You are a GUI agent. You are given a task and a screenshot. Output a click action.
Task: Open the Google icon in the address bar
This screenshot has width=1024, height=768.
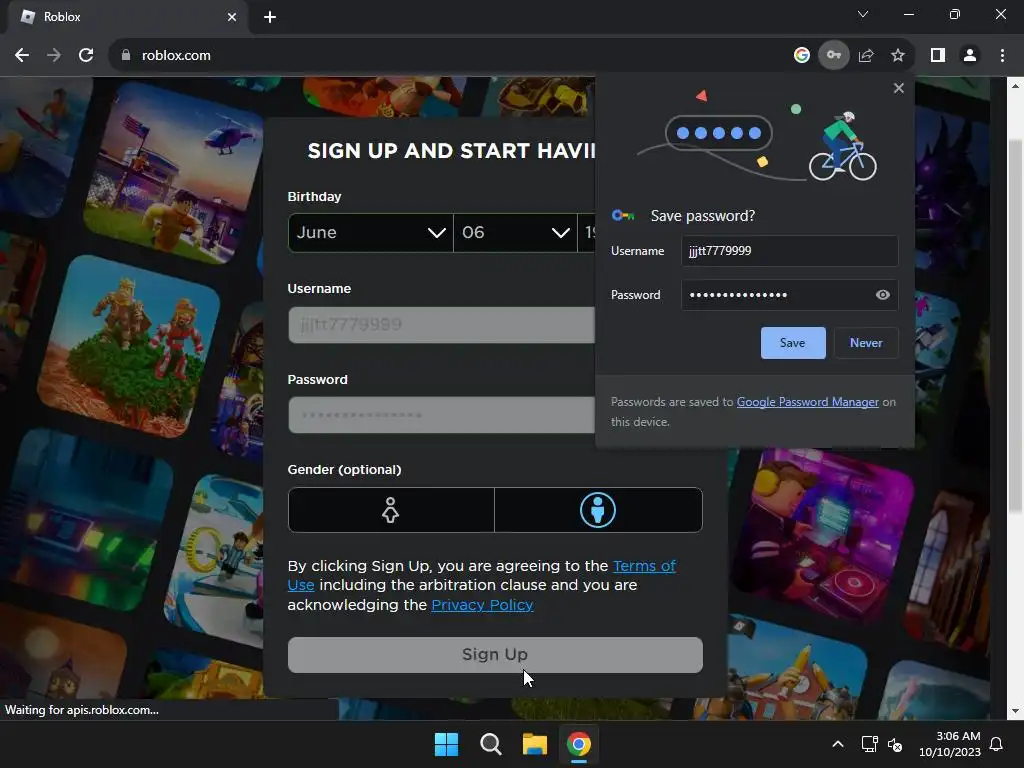coord(801,56)
